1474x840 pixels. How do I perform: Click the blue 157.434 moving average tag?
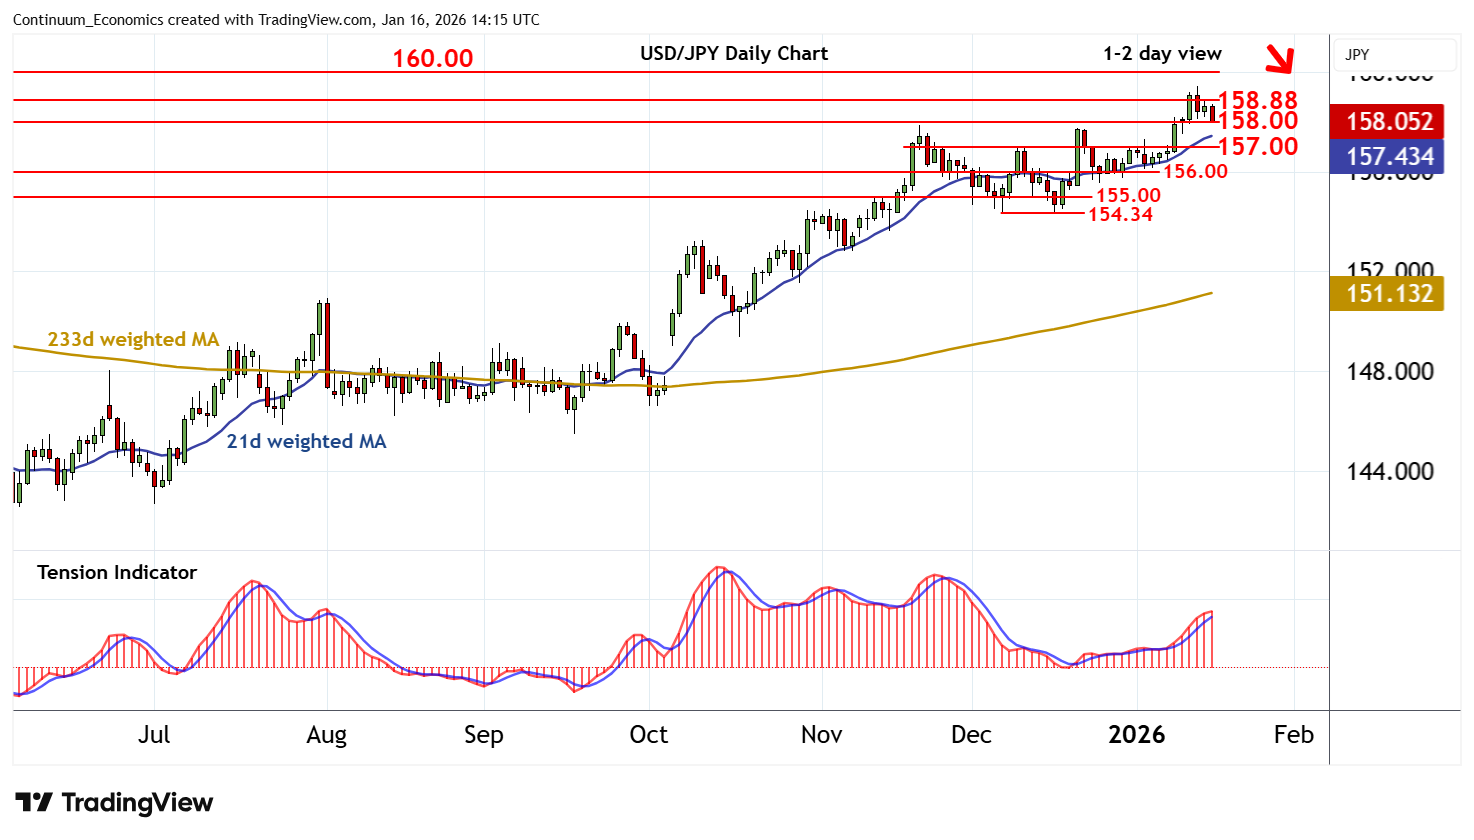pyautogui.click(x=1387, y=157)
